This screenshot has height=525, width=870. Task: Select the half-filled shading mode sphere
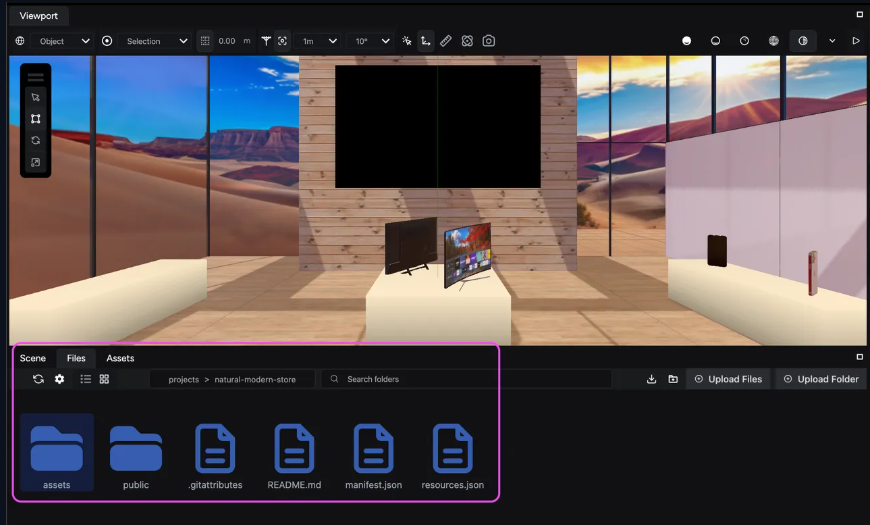(716, 41)
